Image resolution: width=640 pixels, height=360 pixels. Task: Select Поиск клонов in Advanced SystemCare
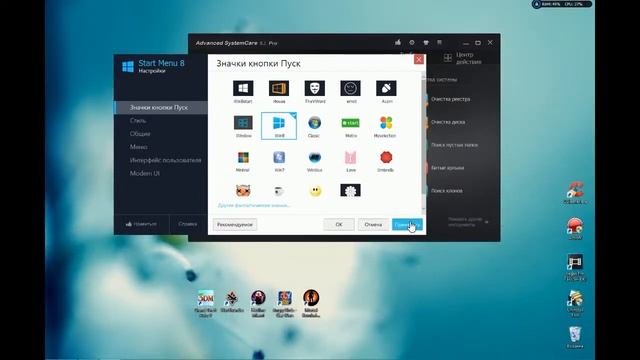(x=447, y=191)
